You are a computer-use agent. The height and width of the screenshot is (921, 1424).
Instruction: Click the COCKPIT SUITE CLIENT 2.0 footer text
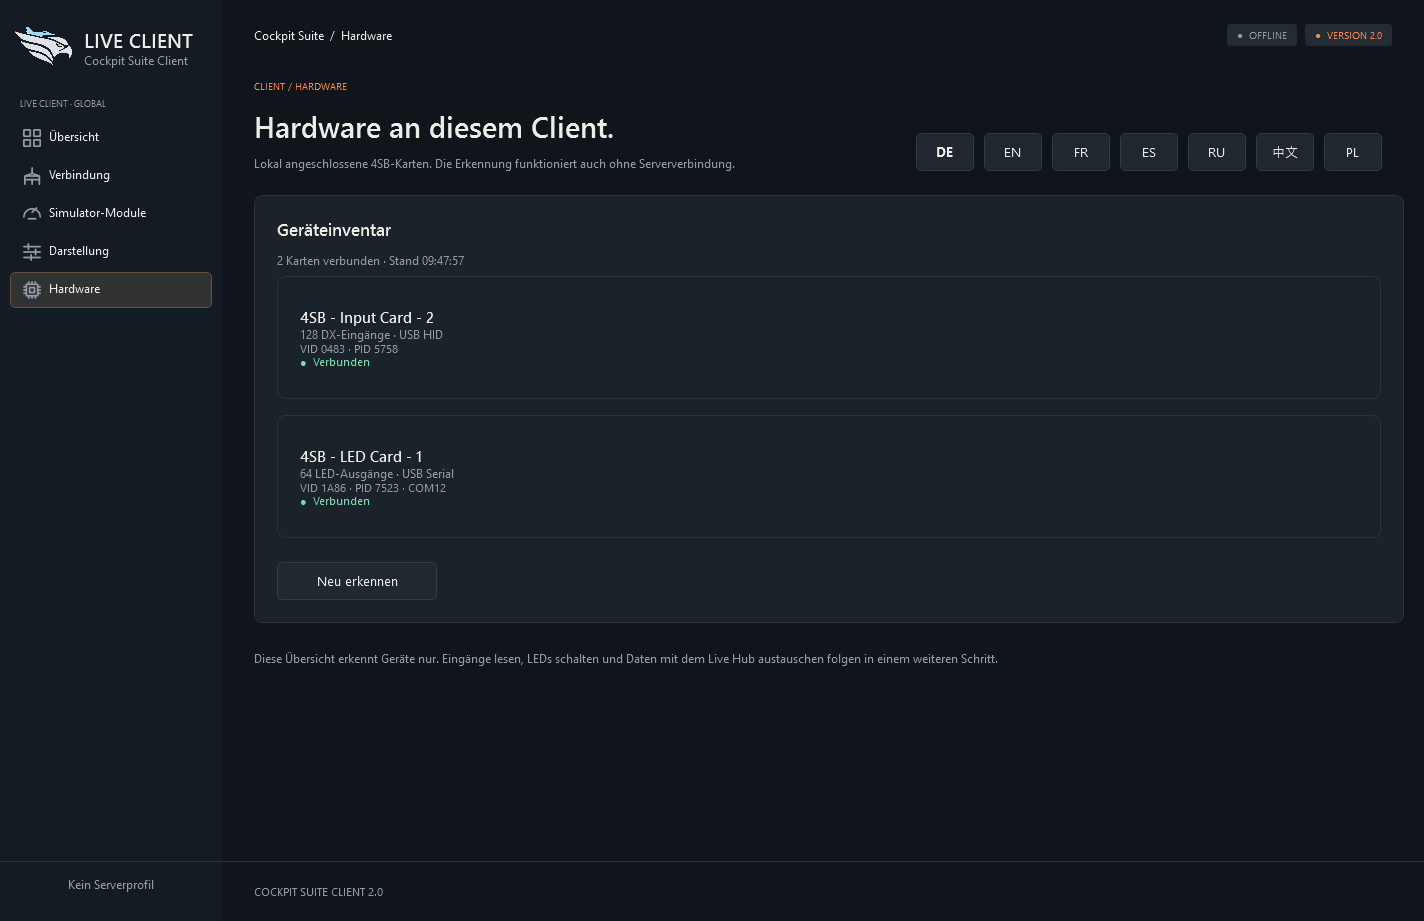[x=318, y=892]
